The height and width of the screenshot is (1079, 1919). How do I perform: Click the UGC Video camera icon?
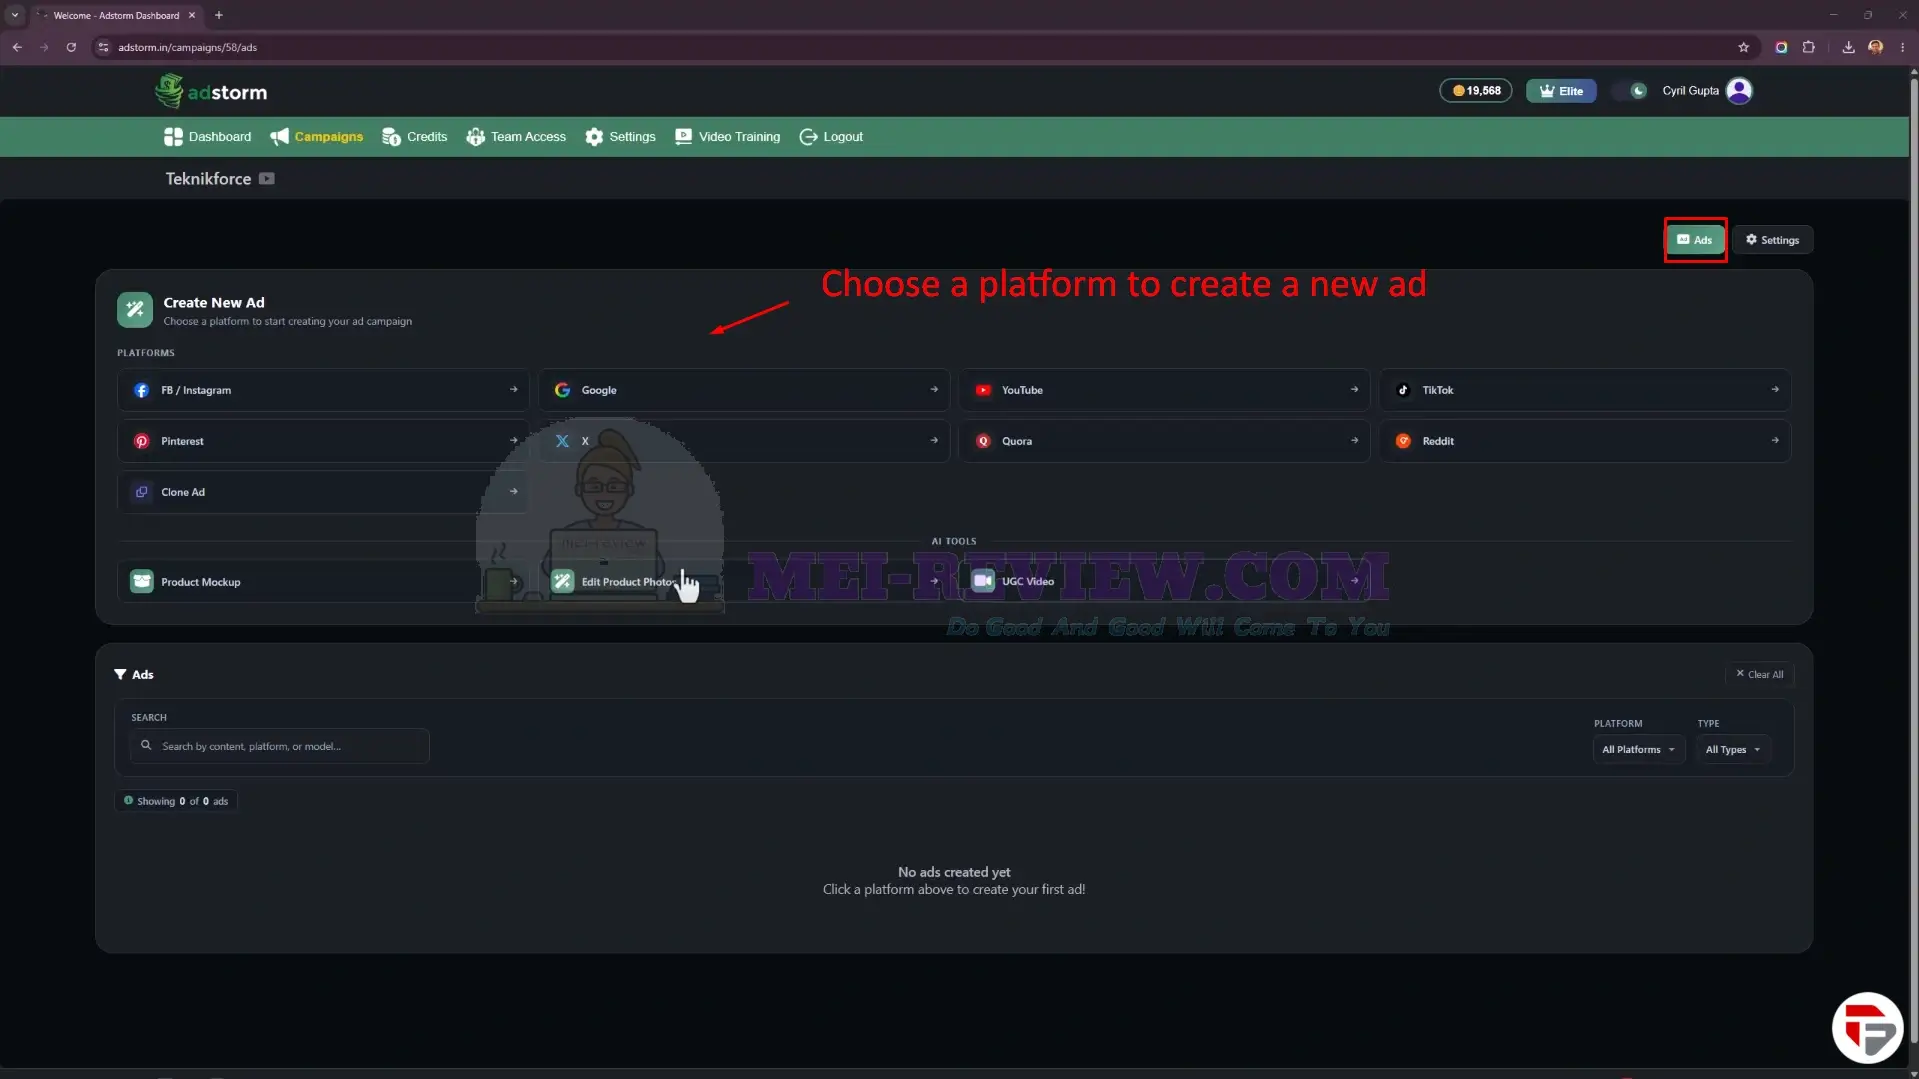point(983,581)
